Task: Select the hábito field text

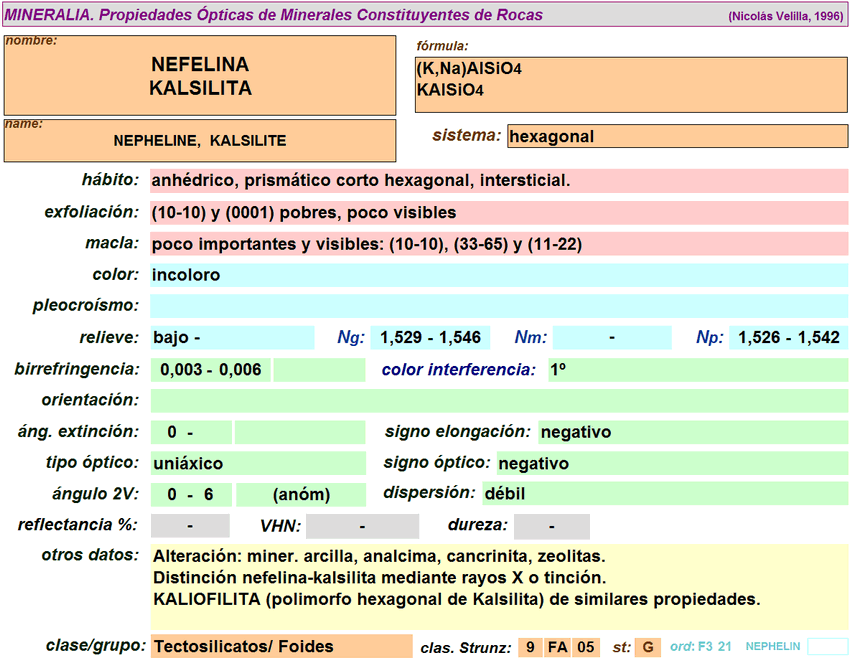Action: coord(498,181)
